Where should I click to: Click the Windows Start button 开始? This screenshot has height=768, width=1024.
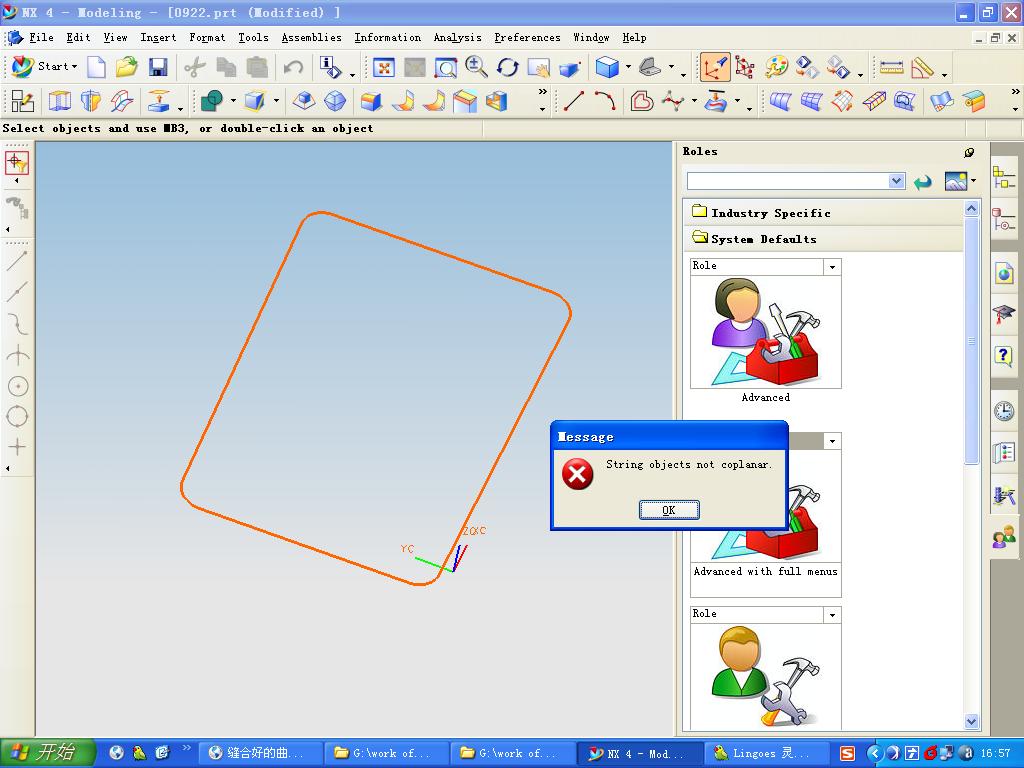click(47, 753)
